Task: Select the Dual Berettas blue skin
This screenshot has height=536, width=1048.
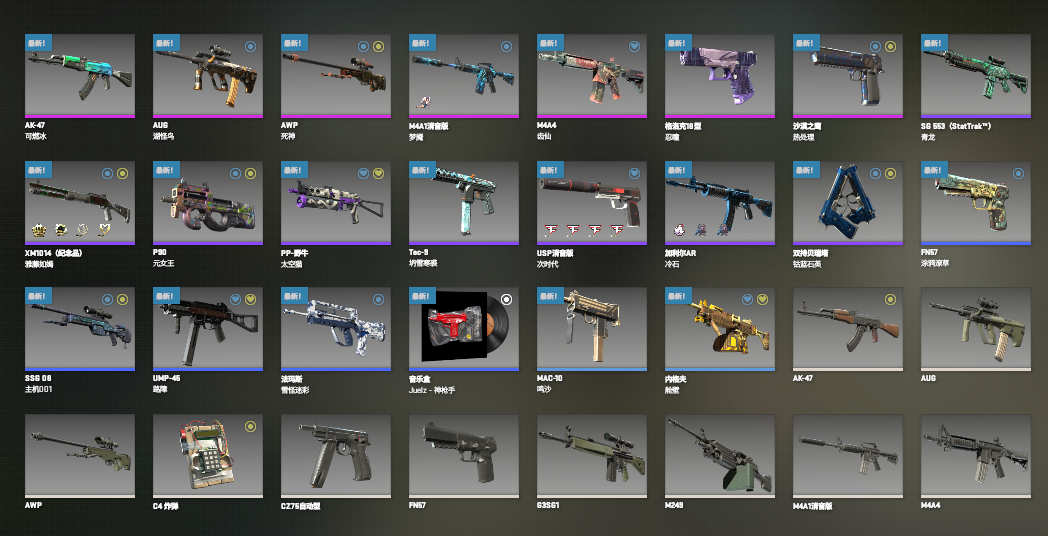Action: click(847, 203)
